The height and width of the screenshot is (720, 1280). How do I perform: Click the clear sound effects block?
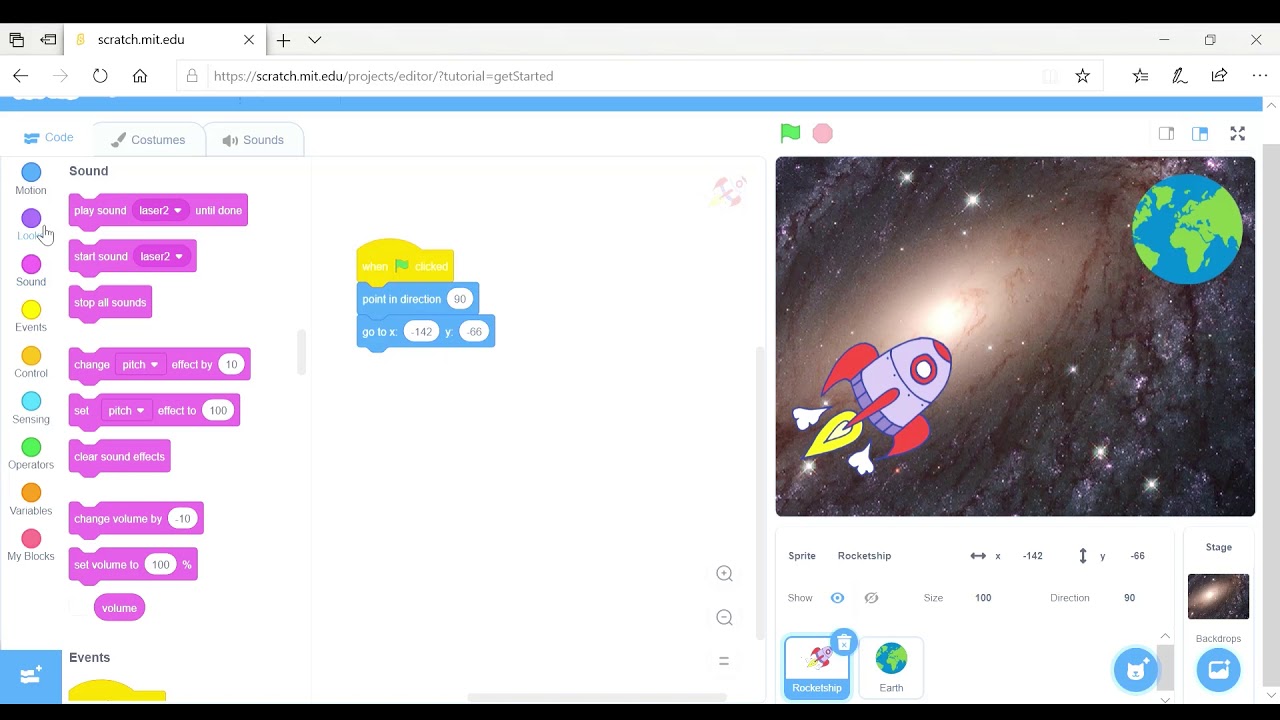coord(119,457)
